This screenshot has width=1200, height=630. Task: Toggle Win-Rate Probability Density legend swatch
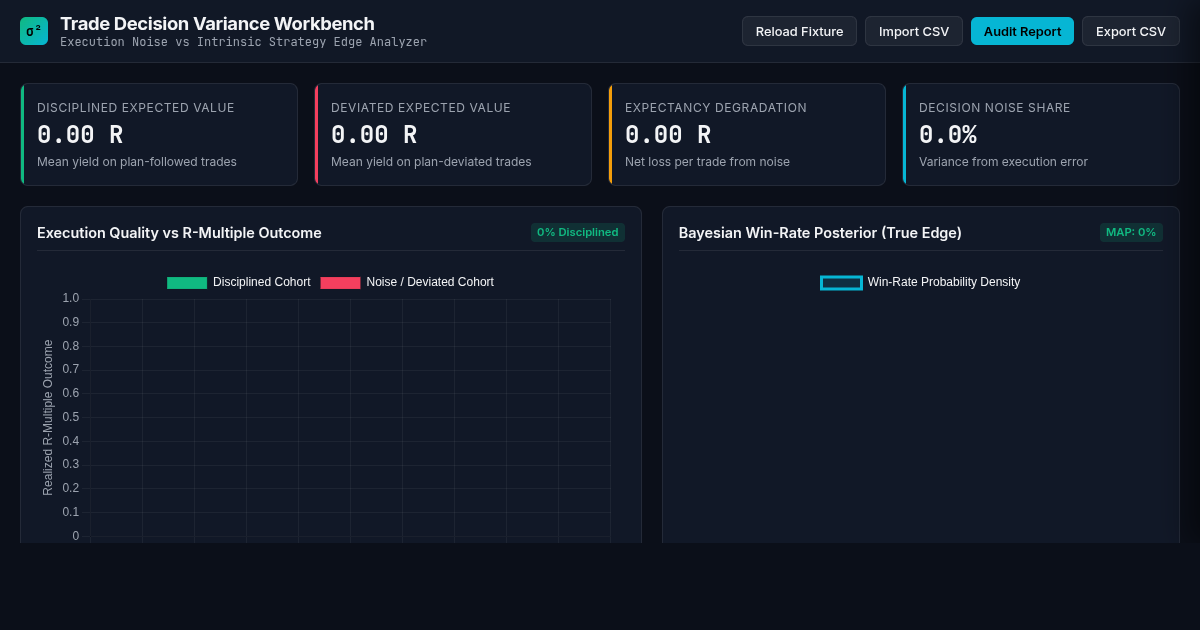841,283
